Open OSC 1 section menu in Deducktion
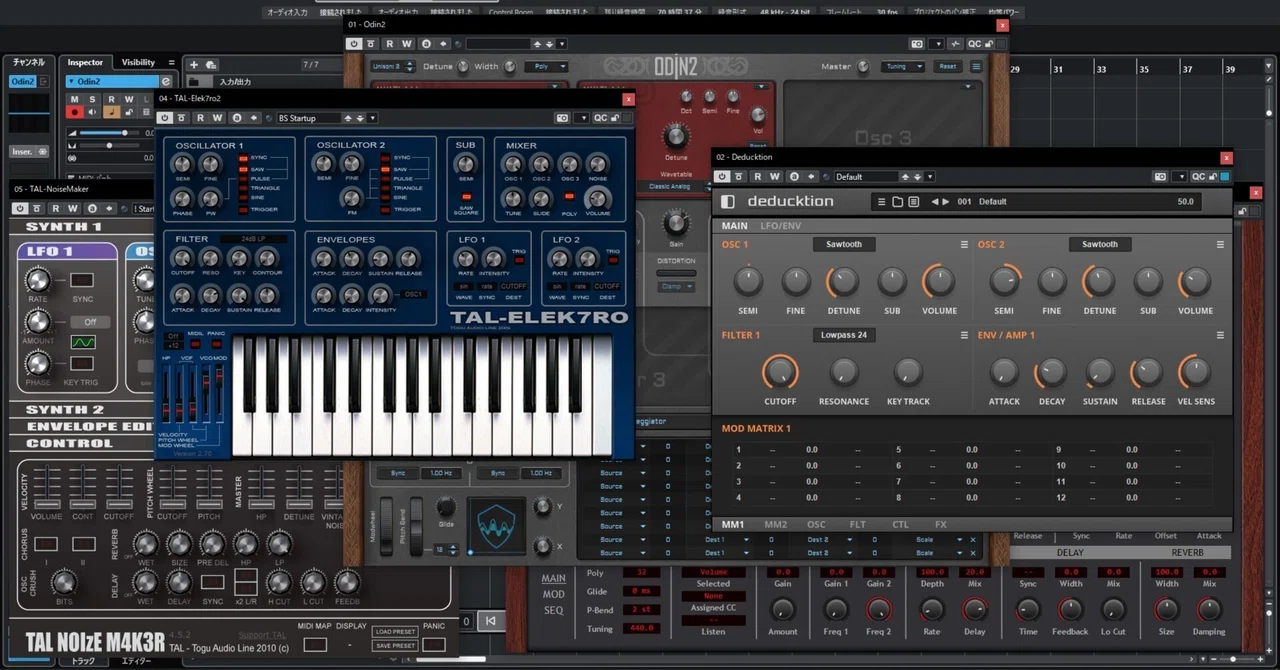 pos(964,244)
